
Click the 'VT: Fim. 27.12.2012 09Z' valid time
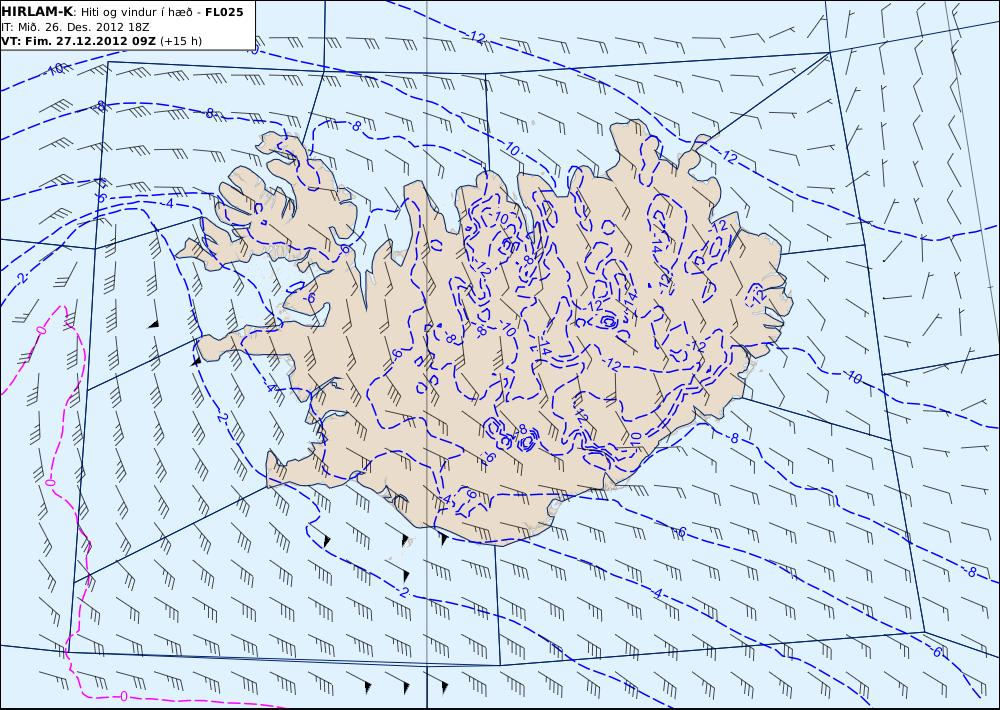(x=78, y=41)
